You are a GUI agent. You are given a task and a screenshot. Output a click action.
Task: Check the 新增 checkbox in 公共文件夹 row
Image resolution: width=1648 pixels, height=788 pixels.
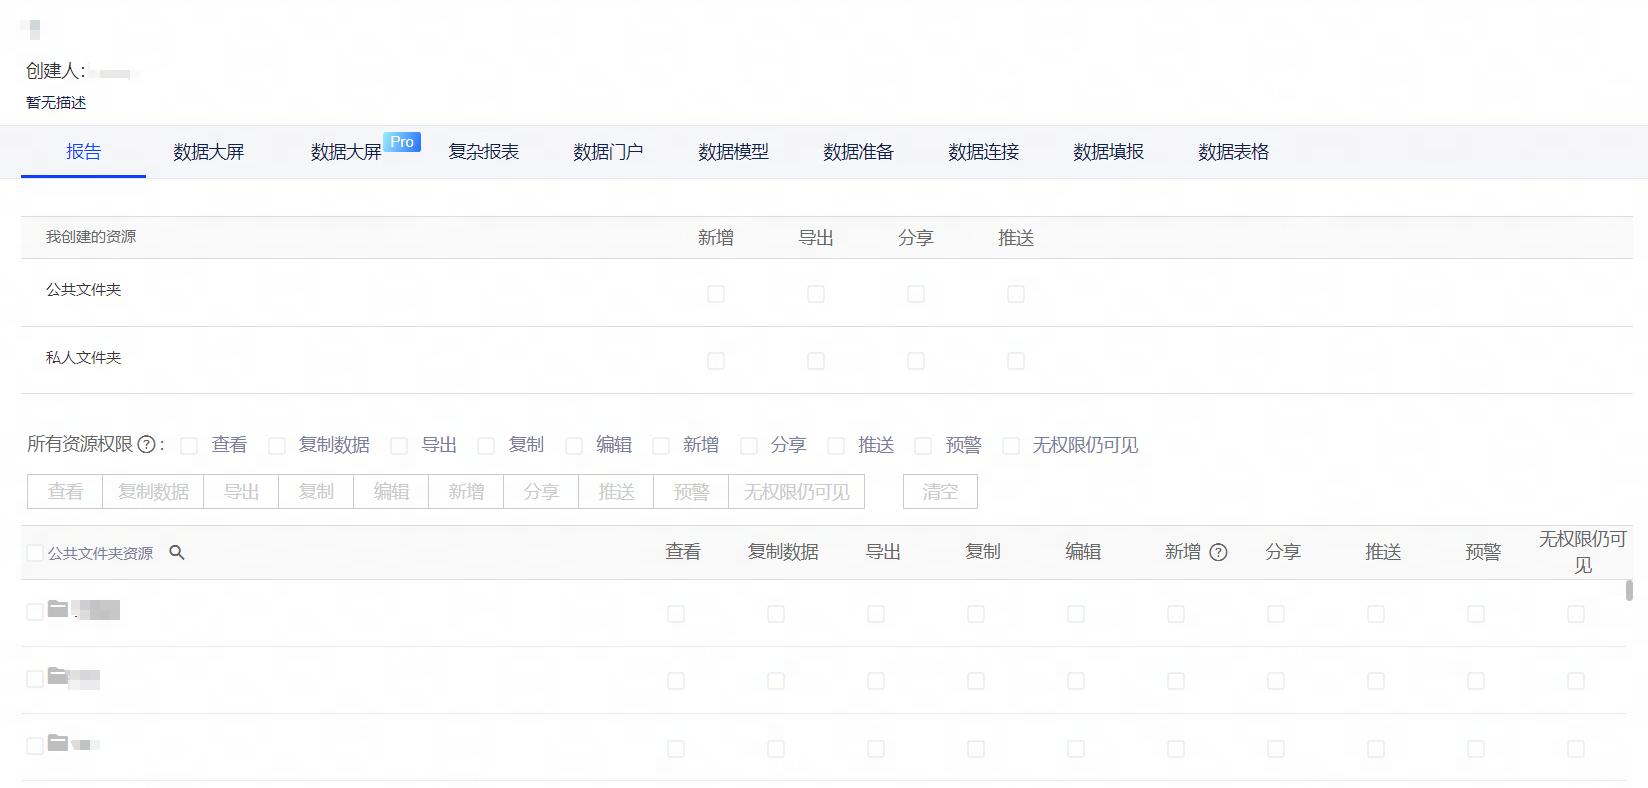tap(716, 294)
